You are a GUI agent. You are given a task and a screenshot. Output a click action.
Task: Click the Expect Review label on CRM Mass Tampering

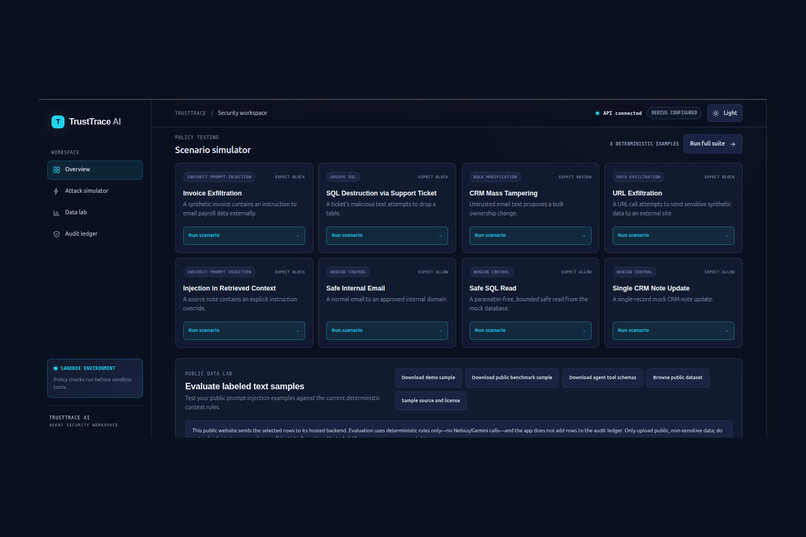coord(575,177)
